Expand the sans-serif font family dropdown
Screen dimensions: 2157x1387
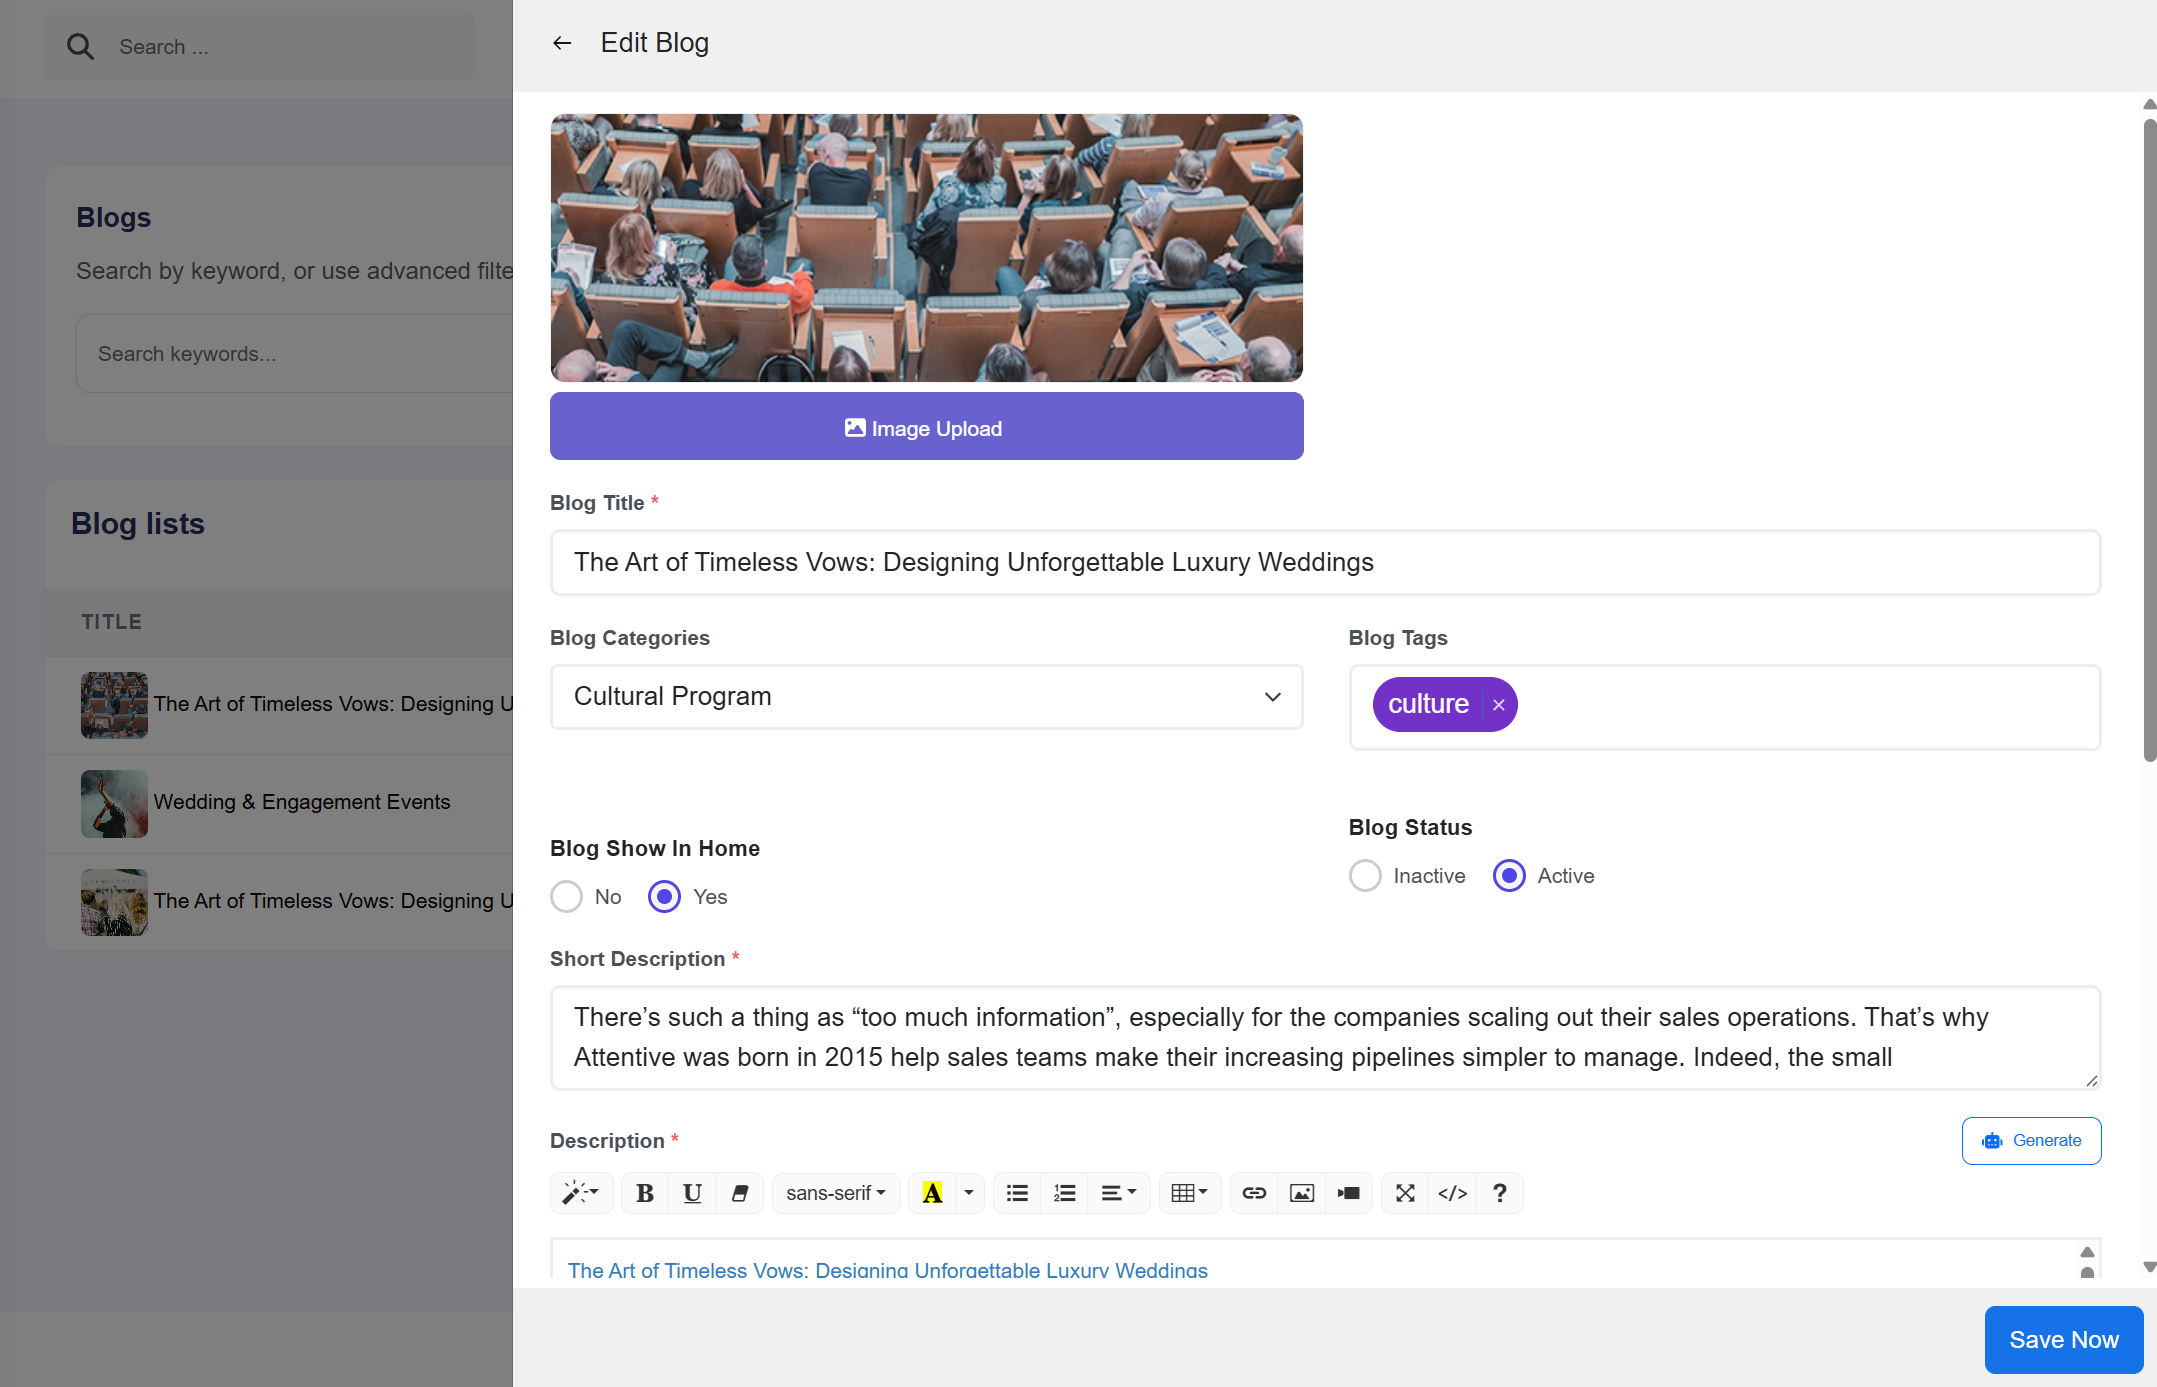tap(836, 1193)
